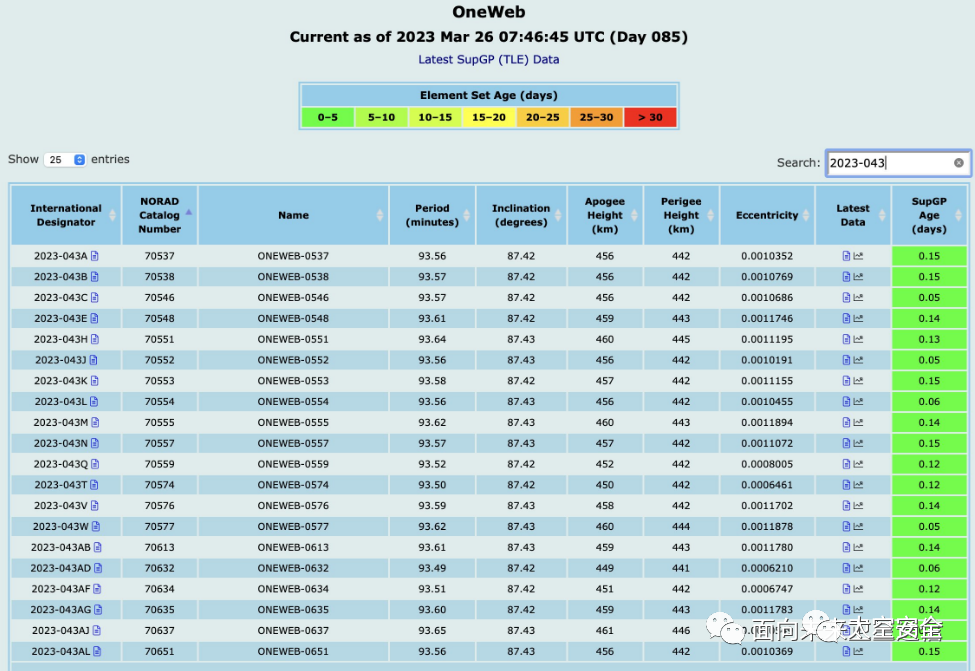Sort by NORAD Catalog Number column

(x=160, y=215)
